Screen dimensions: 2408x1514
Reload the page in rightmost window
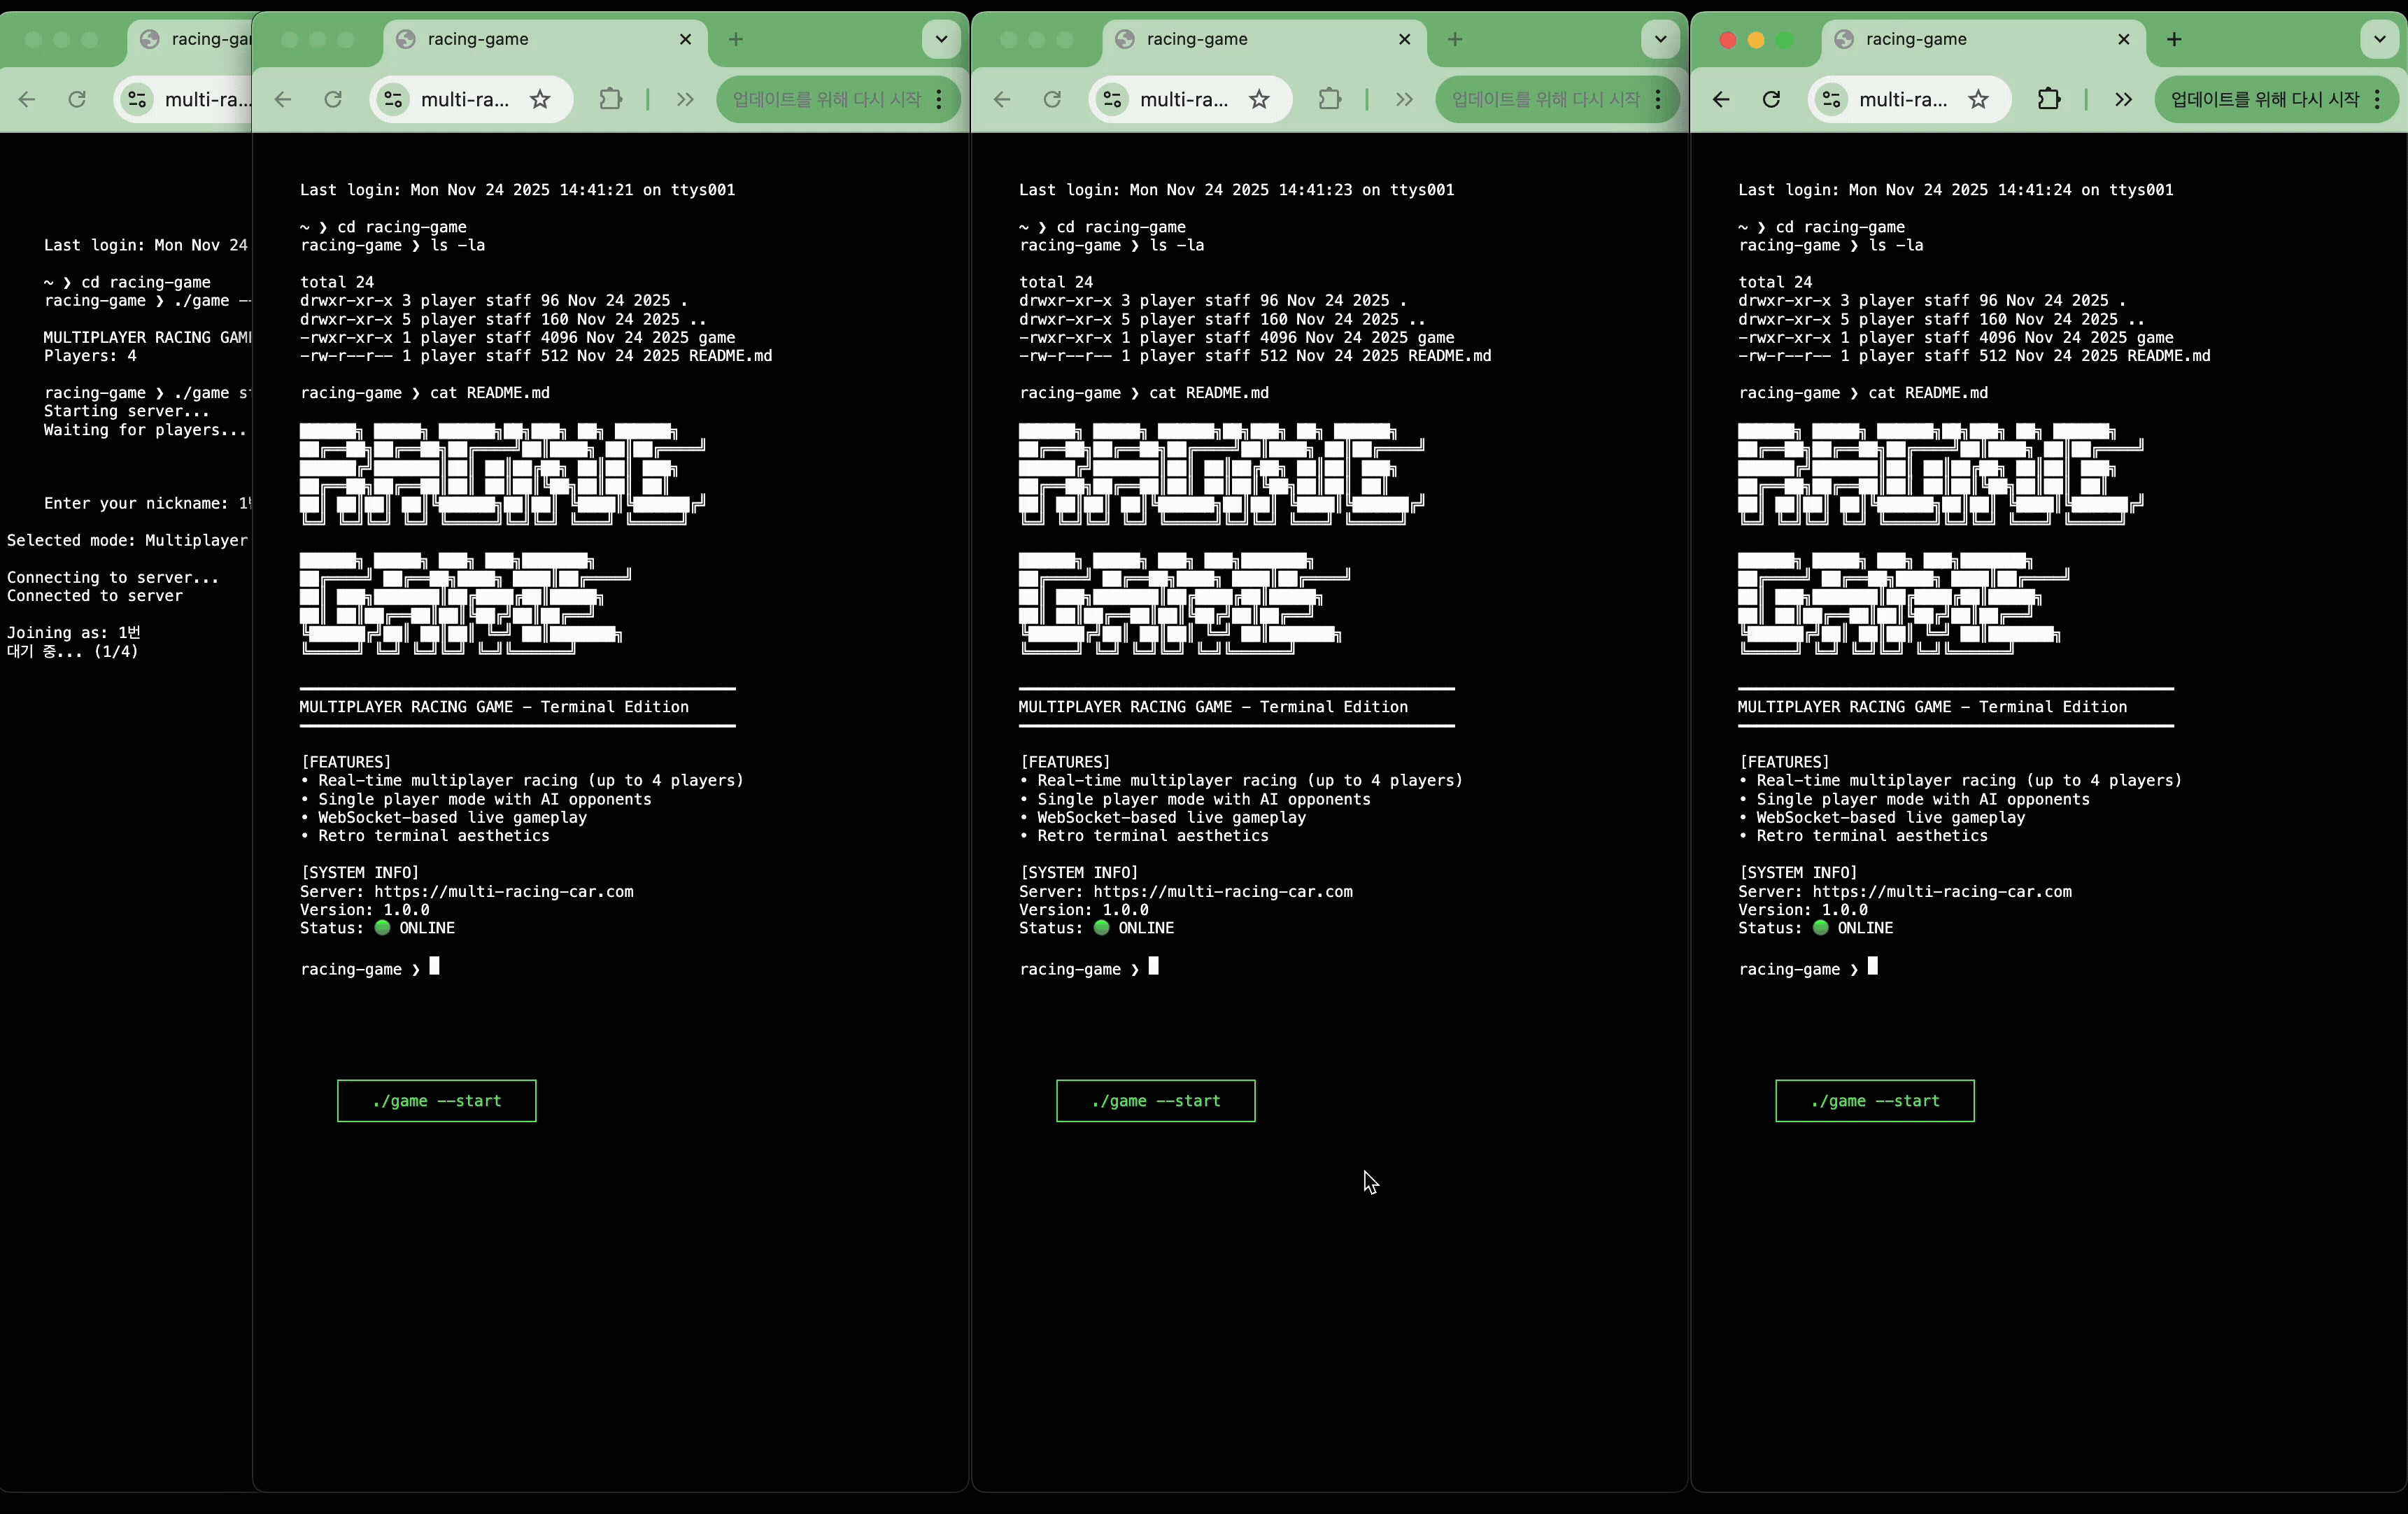click(1771, 99)
